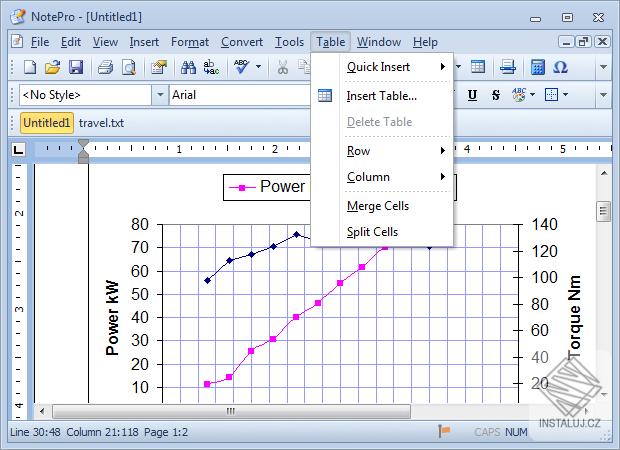Click the Omega symbol icon
Image resolution: width=620 pixels, height=450 pixels.
pyautogui.click(x=560, y=67)
